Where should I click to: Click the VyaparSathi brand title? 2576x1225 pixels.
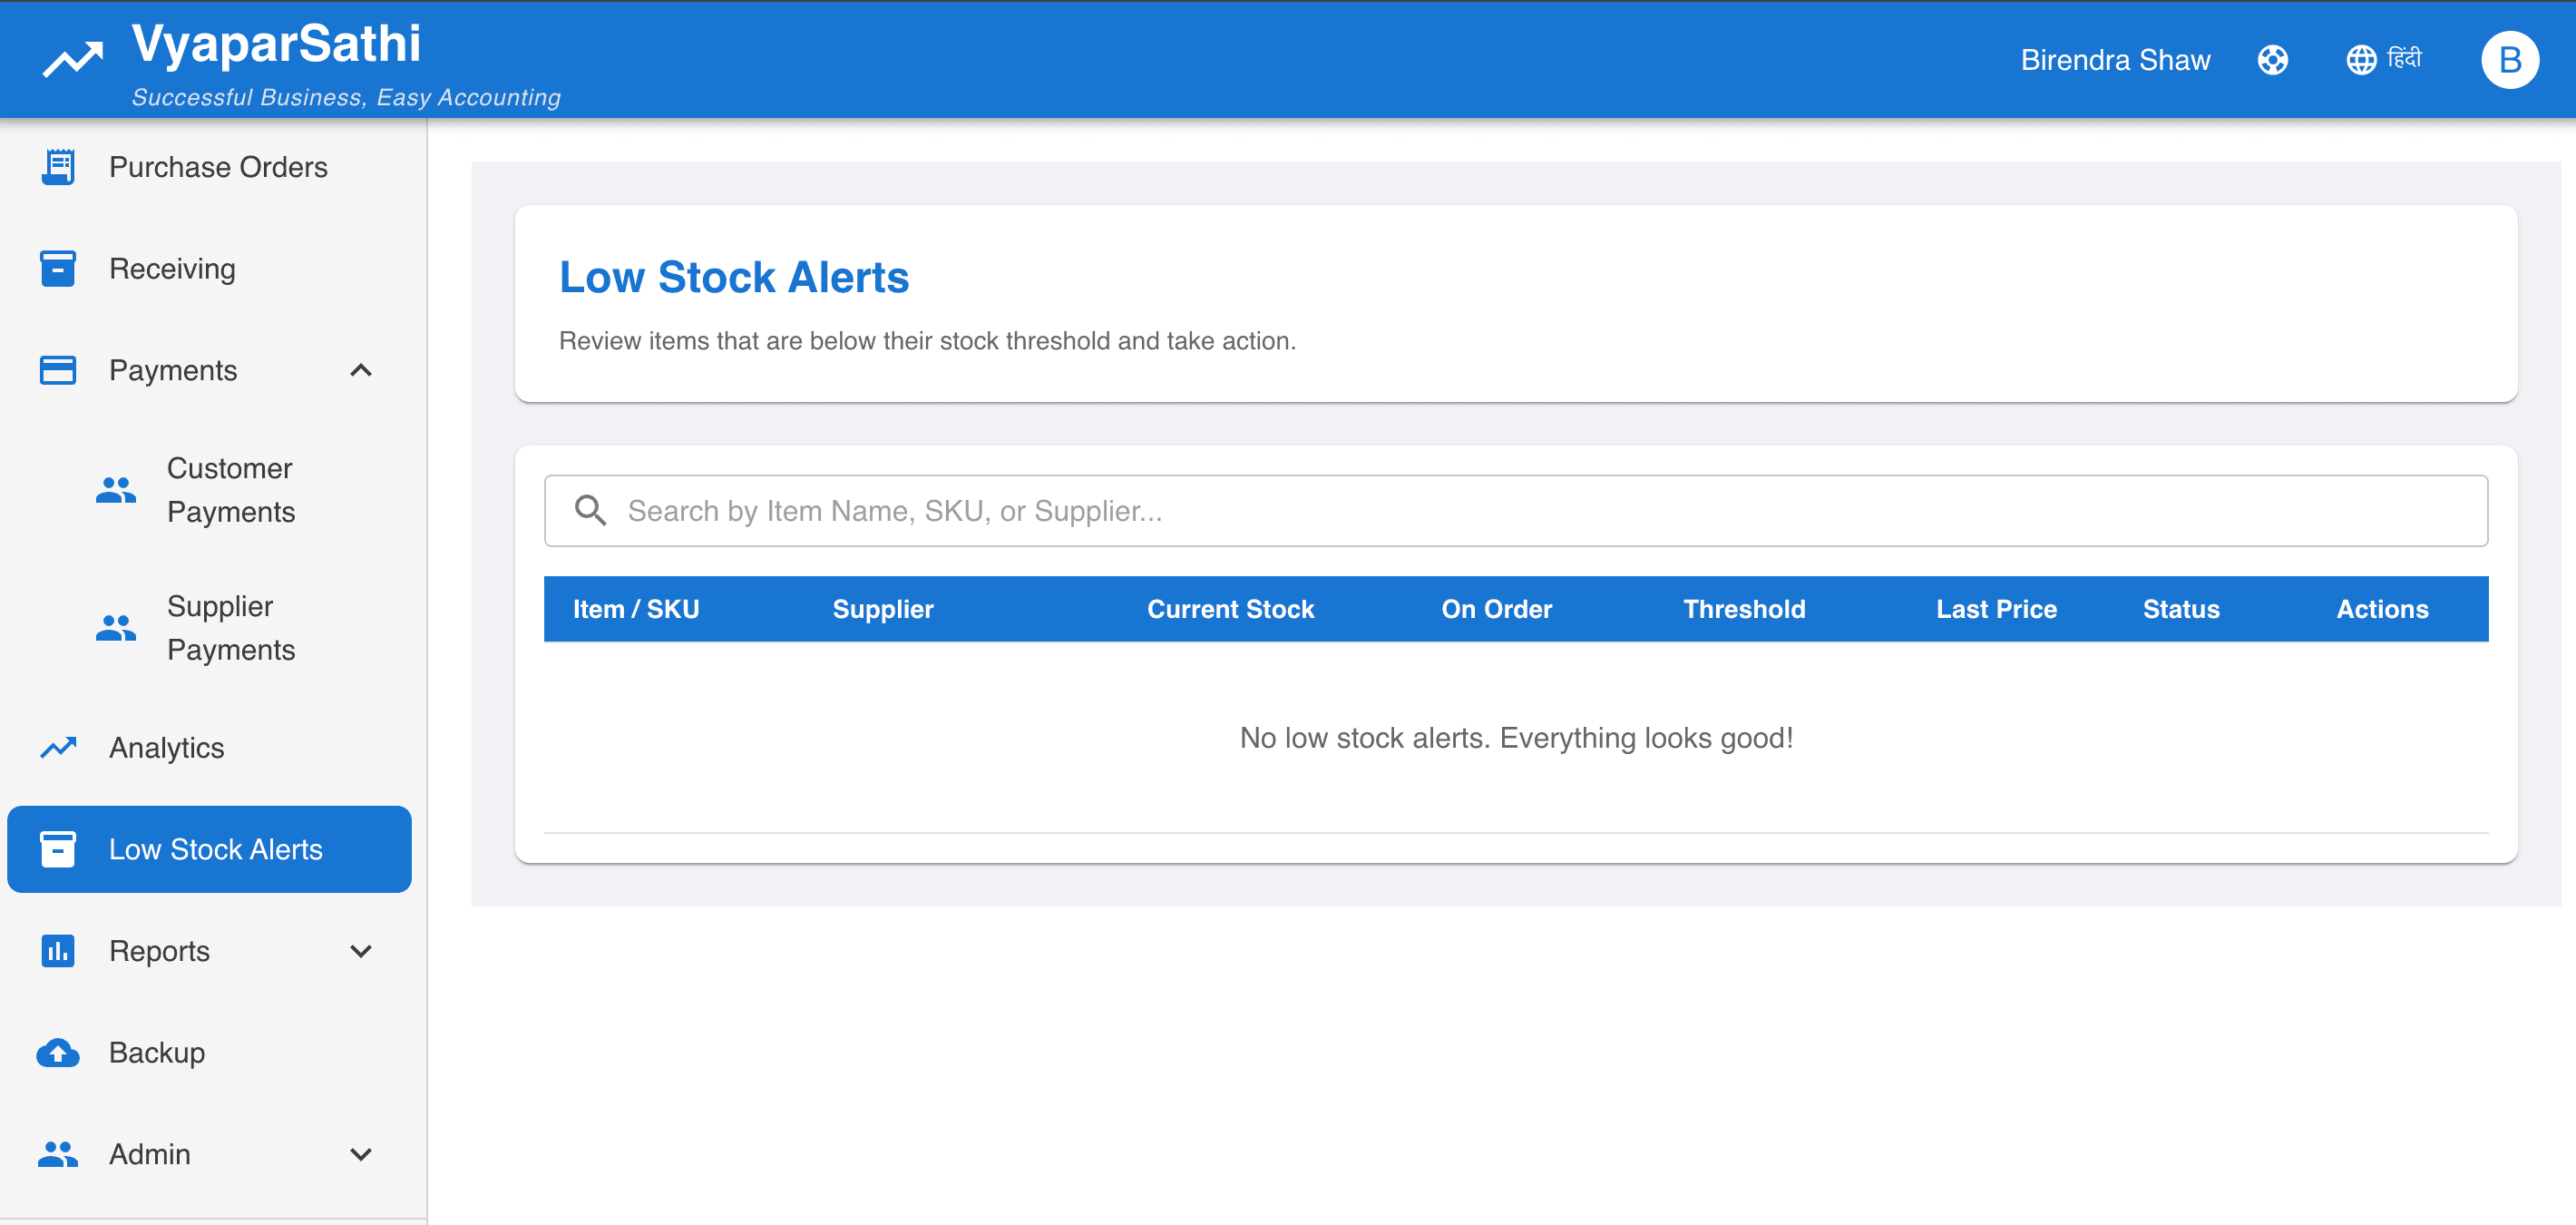276,44
